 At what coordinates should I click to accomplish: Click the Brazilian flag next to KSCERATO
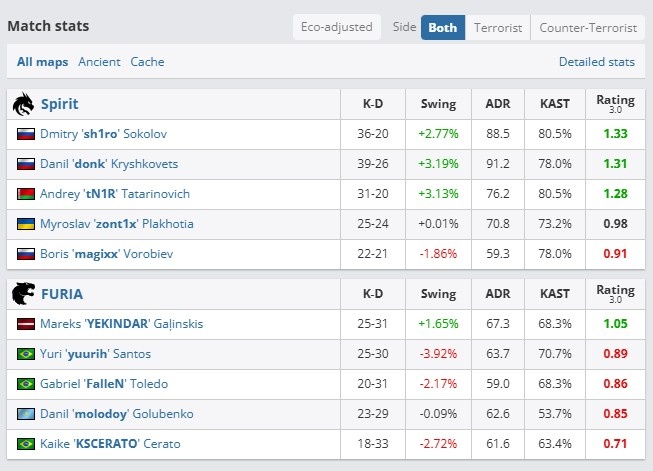tap(26, 444)
